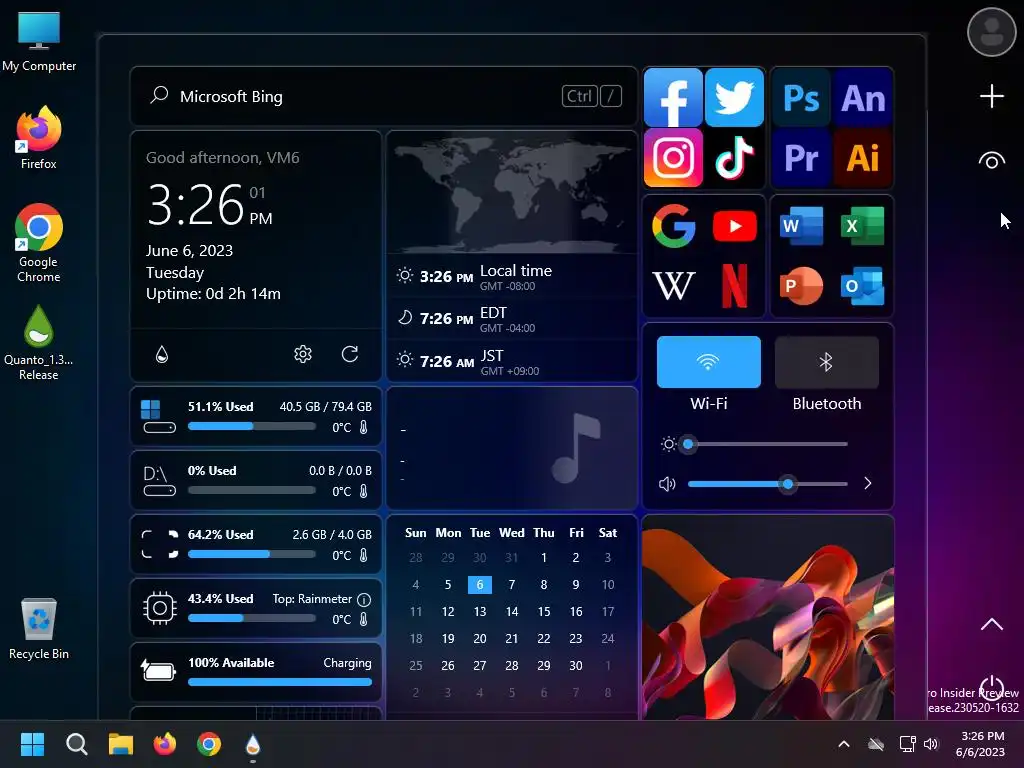Screen dimensions: 1024x768
Task: Open File Explorer from taskbar
Action: (121, 744)
